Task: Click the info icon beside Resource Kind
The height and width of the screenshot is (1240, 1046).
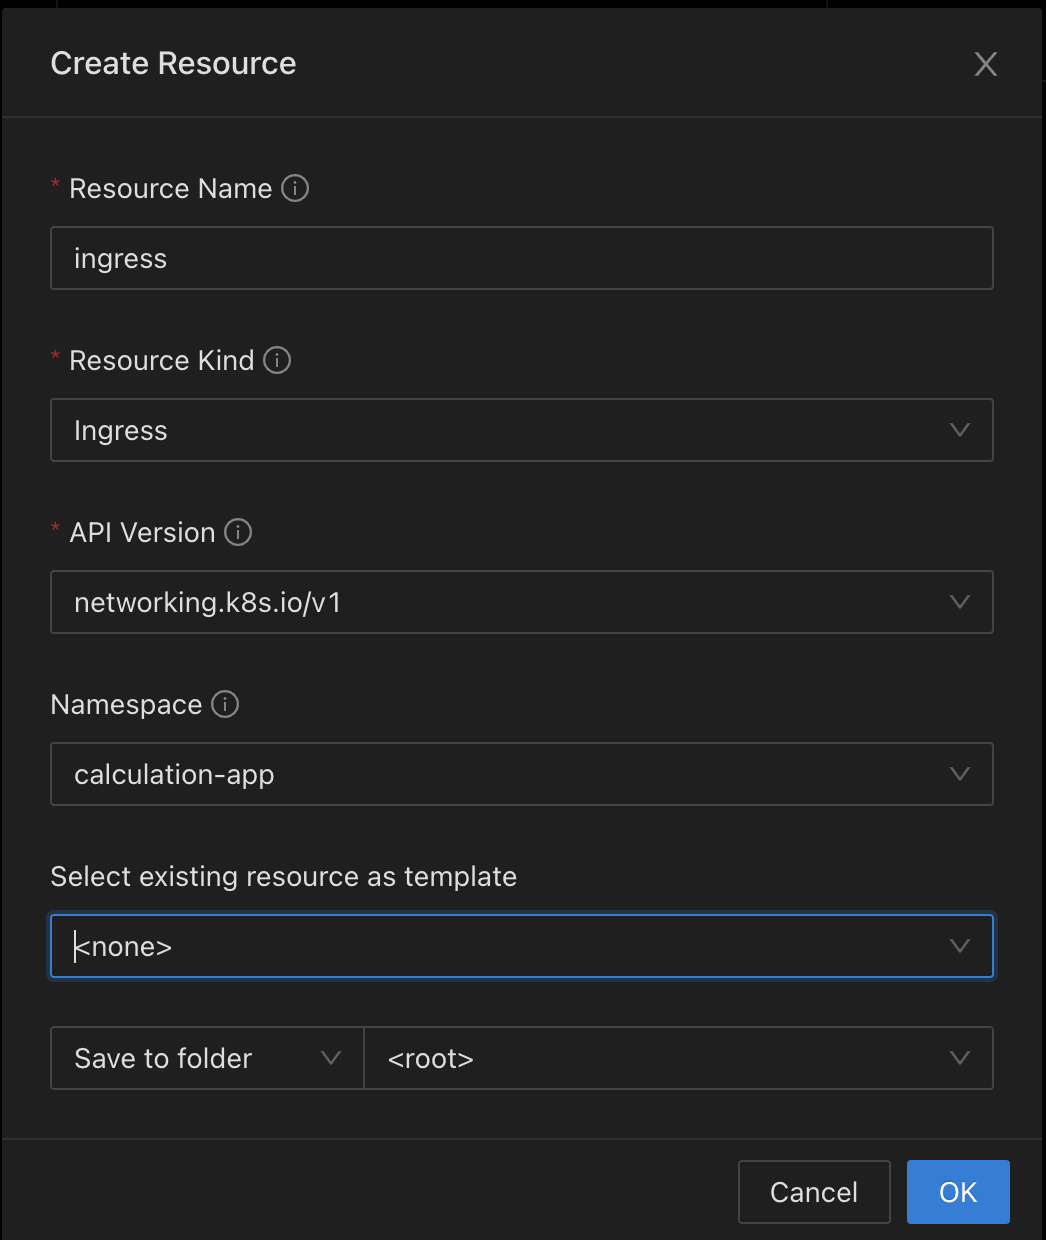Action: click(x=277, y=360)
